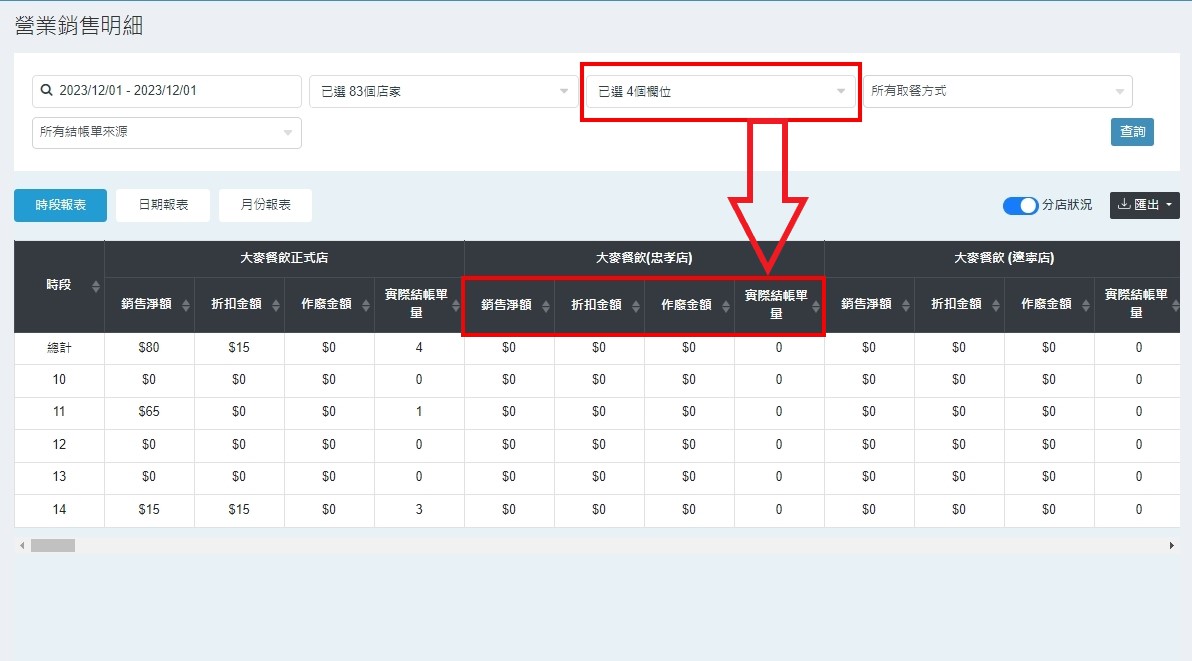Open the 所有取餐方式 dropdown
1192x661 pixels.
tap(997, 91)
